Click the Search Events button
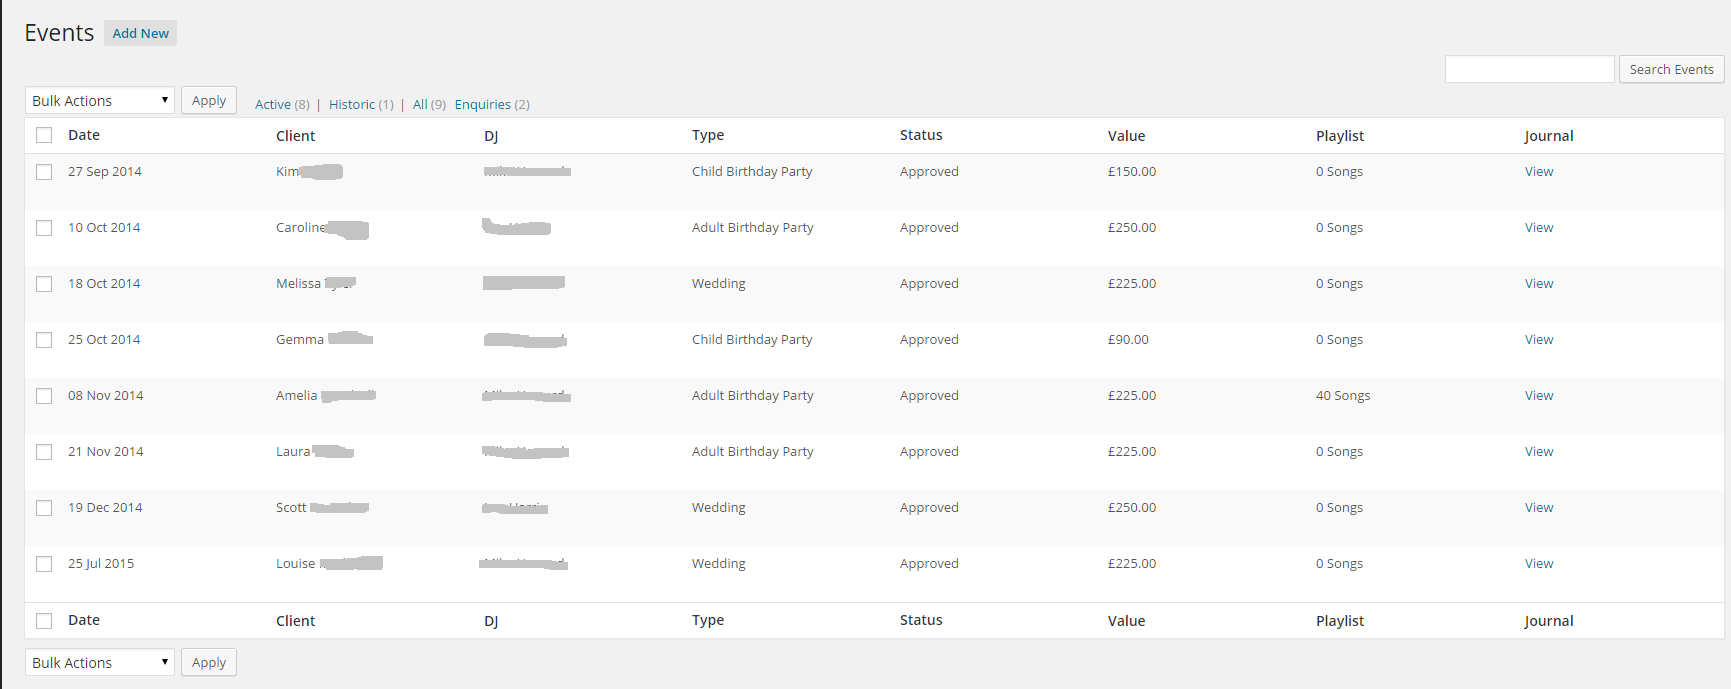This screenshot has width=1731, height=689. point(1671,69)
